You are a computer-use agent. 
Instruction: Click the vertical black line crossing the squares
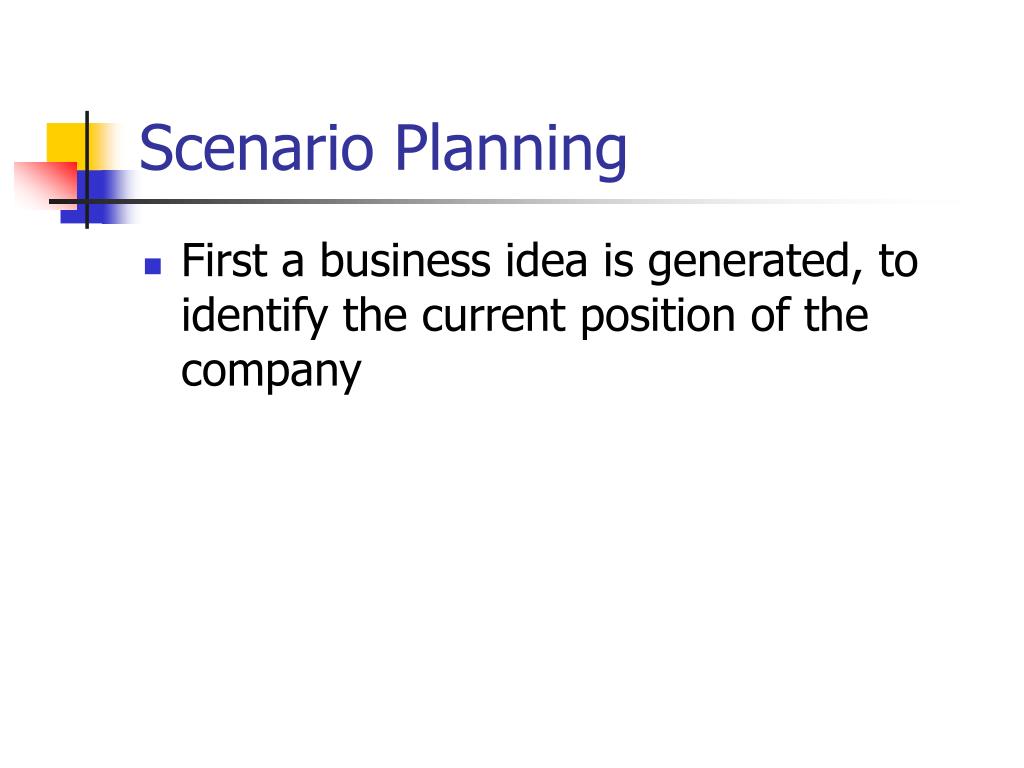coord(87,170)
